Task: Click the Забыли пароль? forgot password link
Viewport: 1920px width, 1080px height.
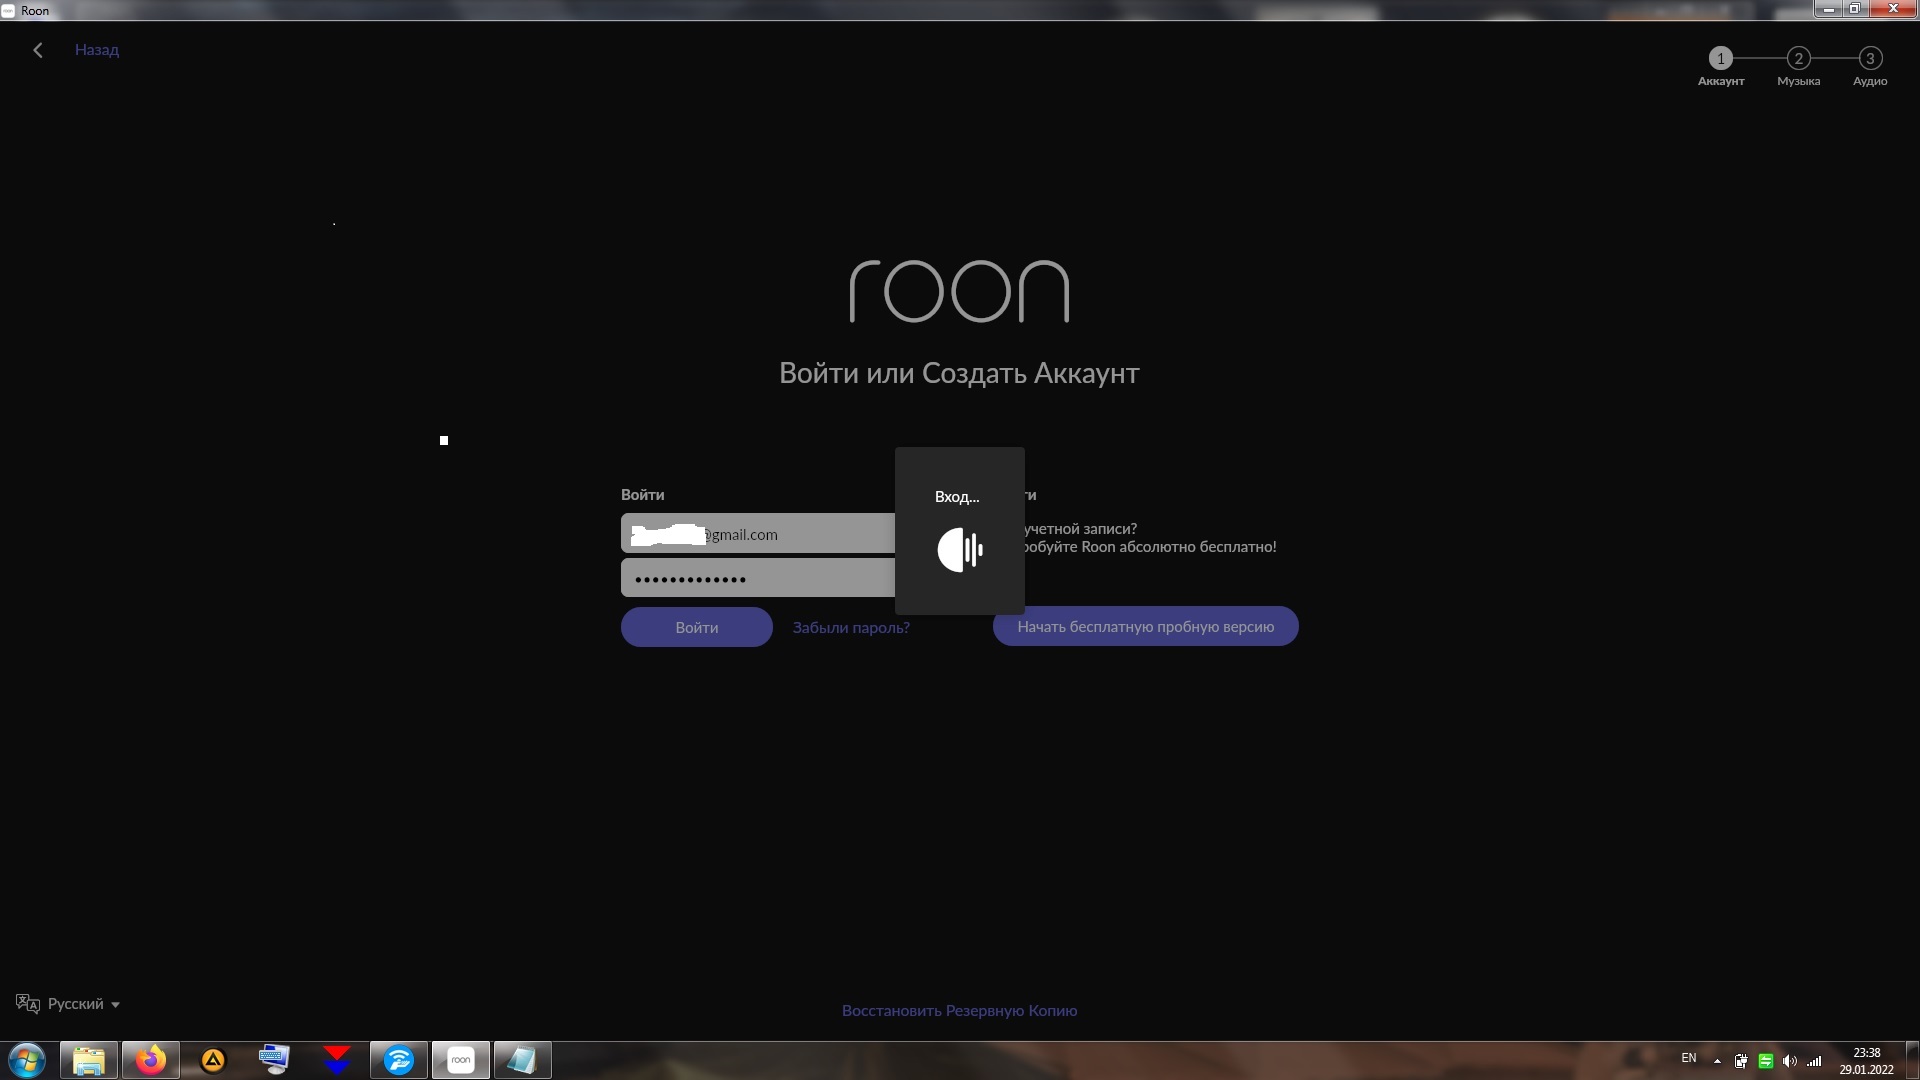Action: (x=851, y=626)
